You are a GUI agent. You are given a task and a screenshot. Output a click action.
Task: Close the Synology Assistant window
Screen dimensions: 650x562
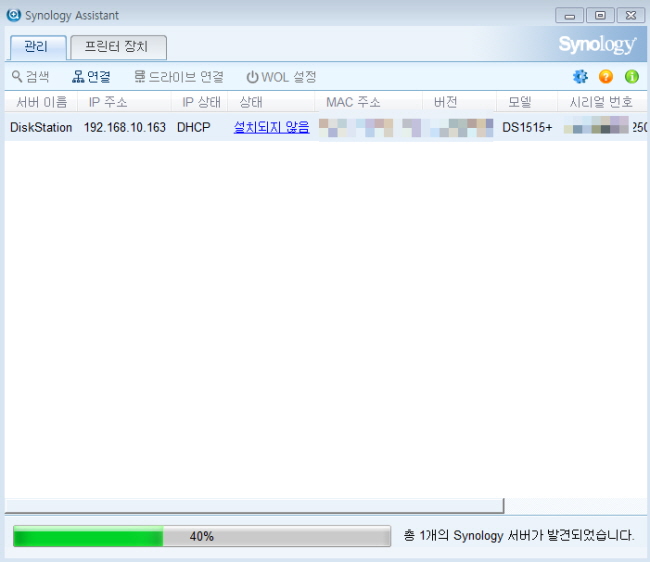(631, 16)
